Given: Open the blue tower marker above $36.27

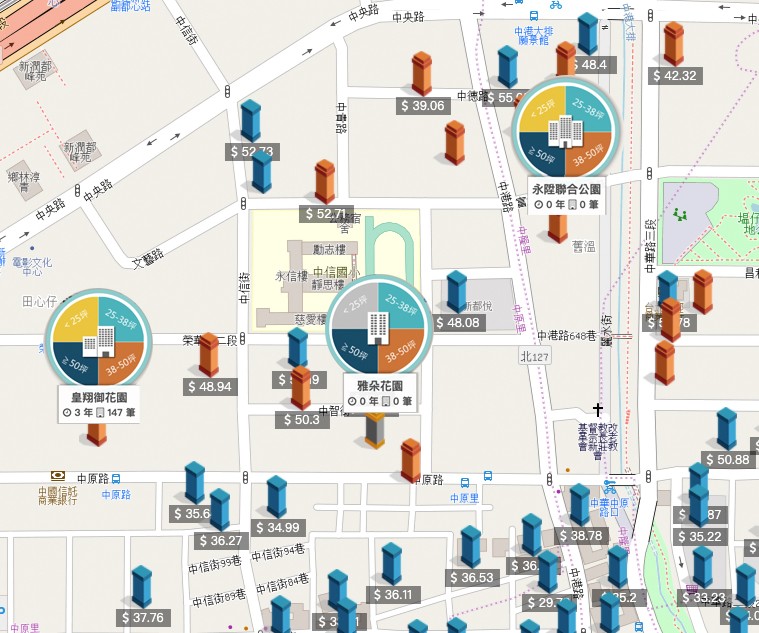Looking at the screenshot, I should [220, 510].
